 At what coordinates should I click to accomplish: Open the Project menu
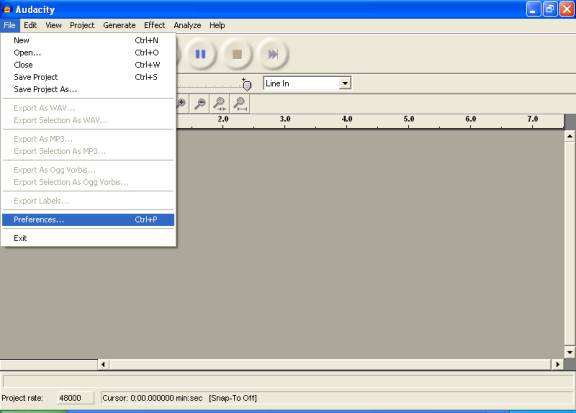click(x=82, y=25)
